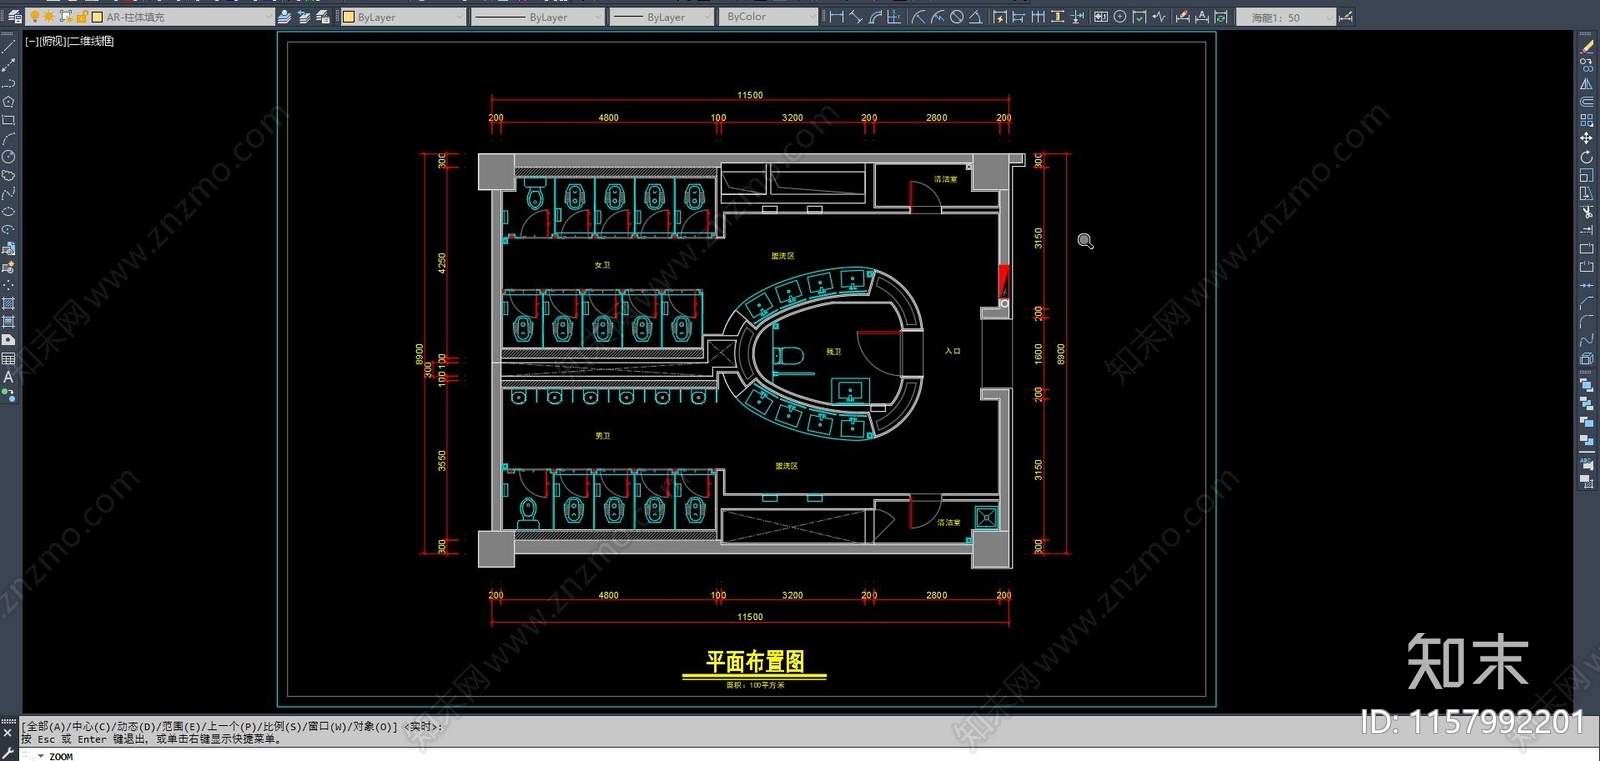Toggle layer freeze sun icon
The width and height of the screenshot is (1600, 761).
tap(49, 17)
